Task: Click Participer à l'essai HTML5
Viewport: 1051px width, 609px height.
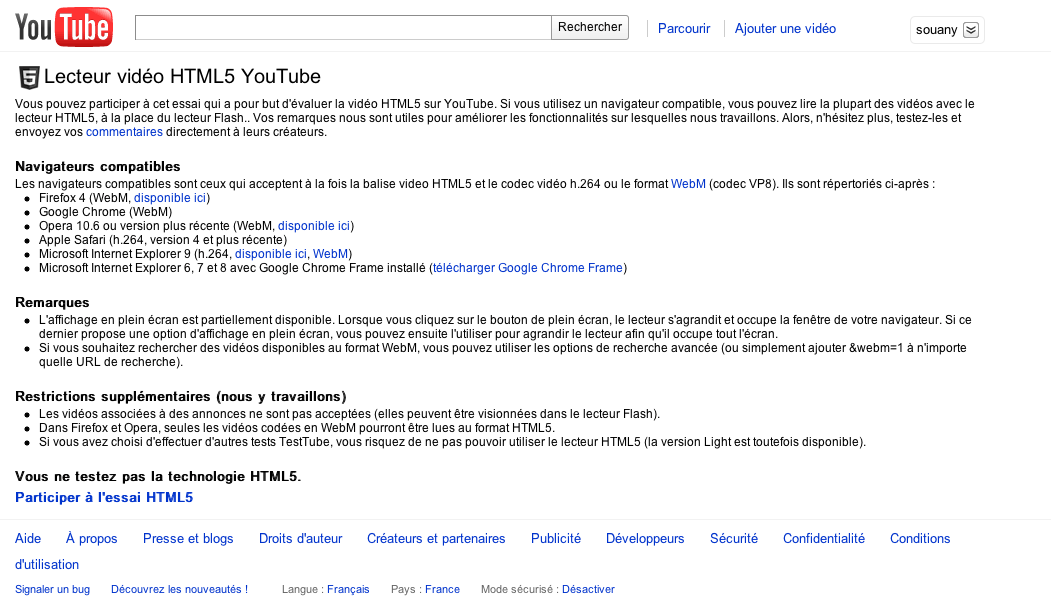Action: click(x=104, y=497)
